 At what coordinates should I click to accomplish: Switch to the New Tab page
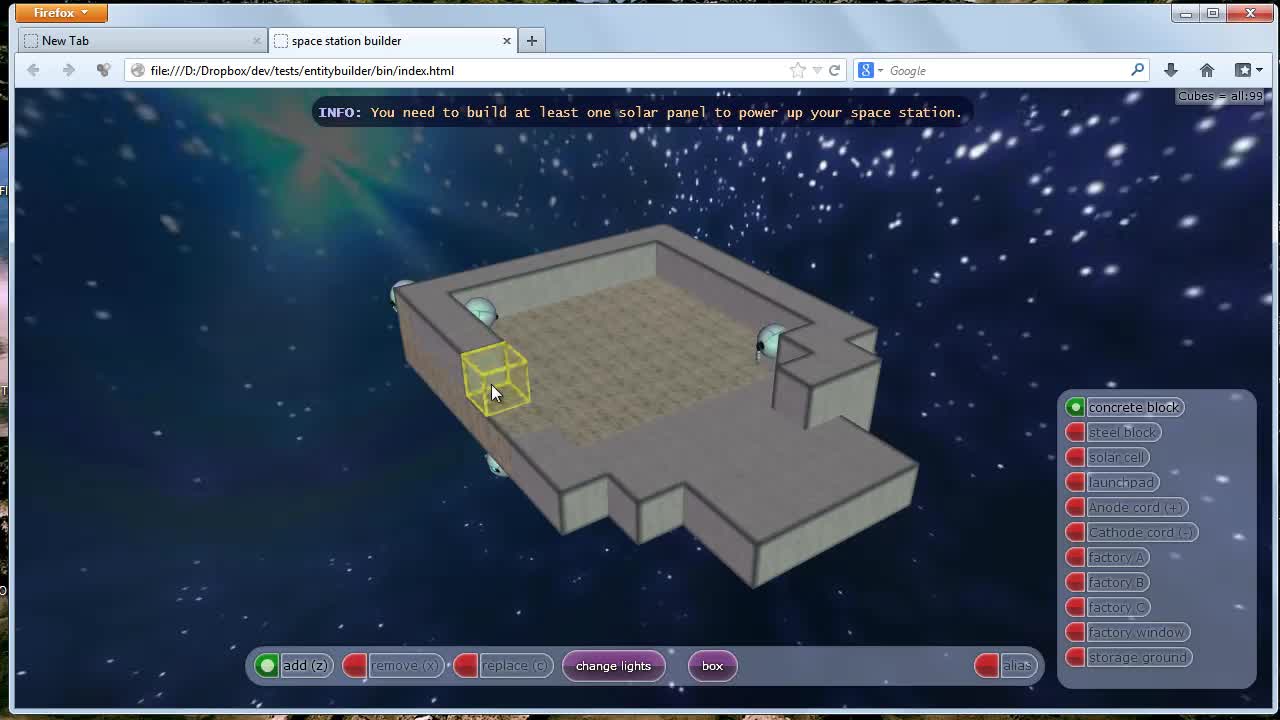click(140, 39)
